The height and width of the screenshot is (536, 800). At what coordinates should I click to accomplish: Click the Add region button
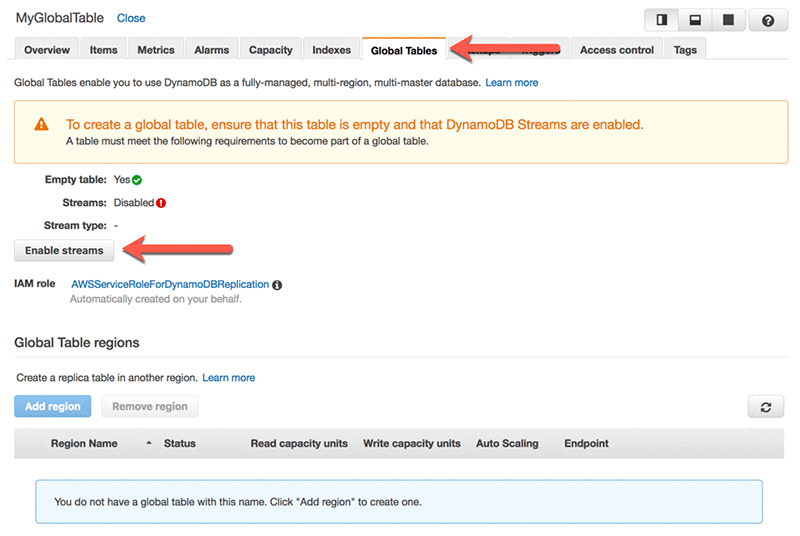[x=53, y=406]
